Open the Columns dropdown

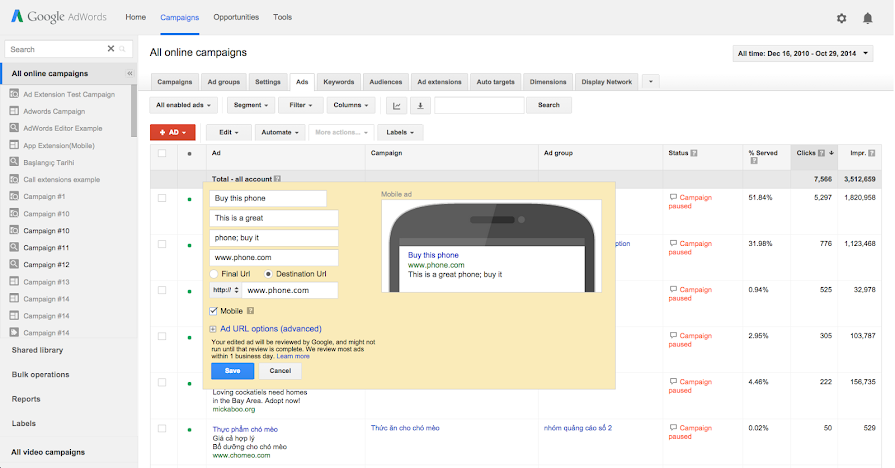point(350,105)
